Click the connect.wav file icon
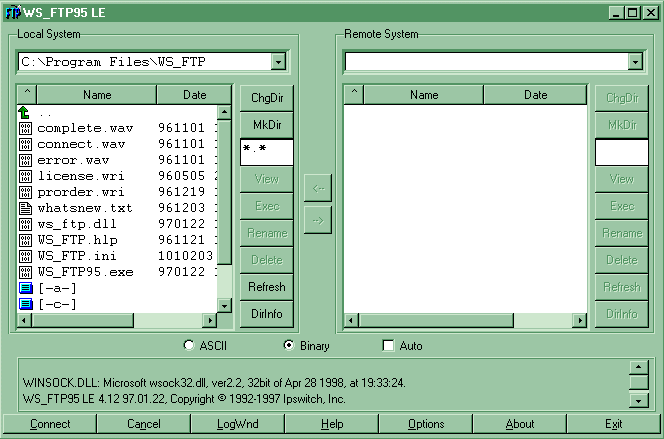Image resolution: width=664 pixels, height=439 pixels. tap(25, 144)
